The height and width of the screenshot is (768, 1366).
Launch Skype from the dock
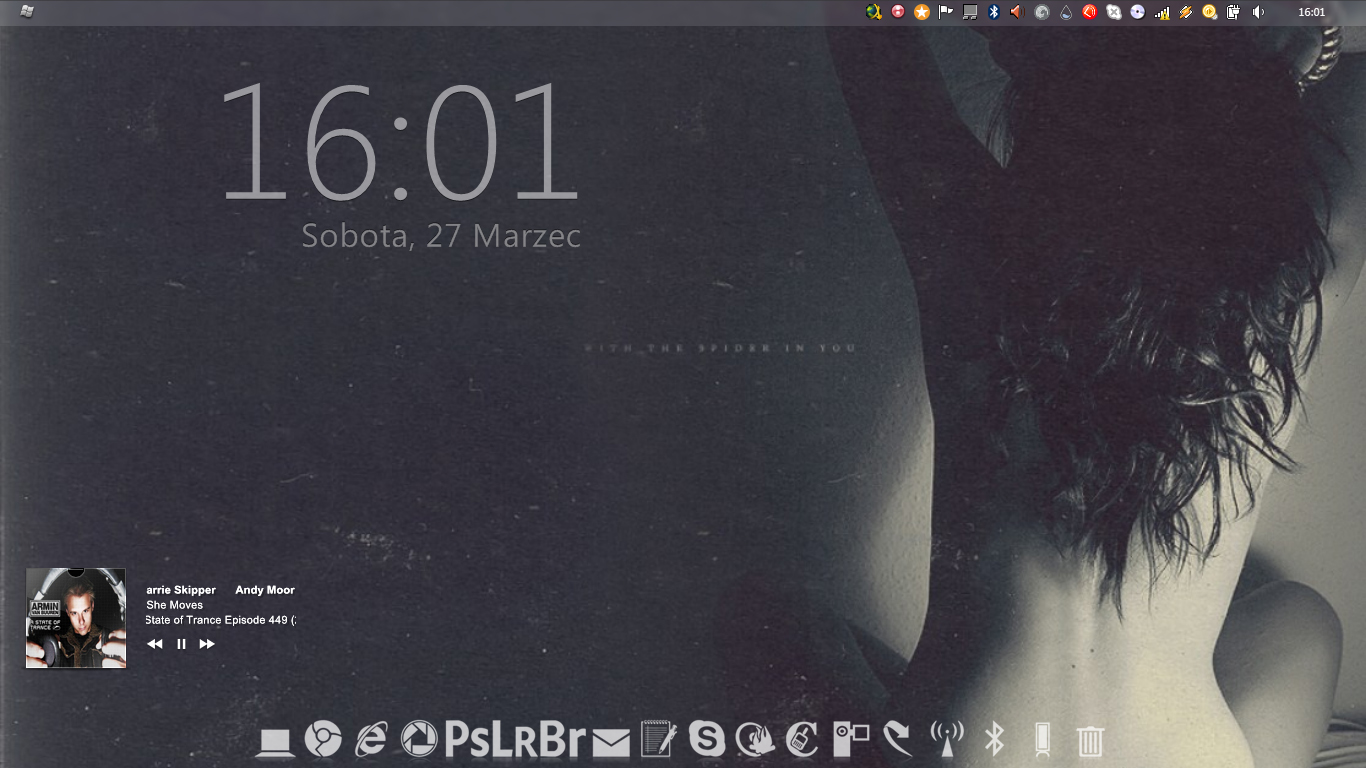click(x=707, y=740)
